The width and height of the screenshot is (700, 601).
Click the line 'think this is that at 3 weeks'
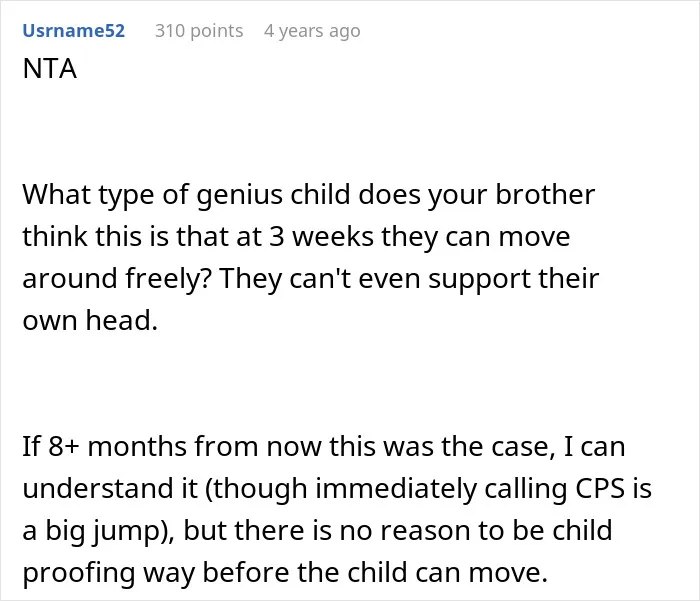[296, 237]
